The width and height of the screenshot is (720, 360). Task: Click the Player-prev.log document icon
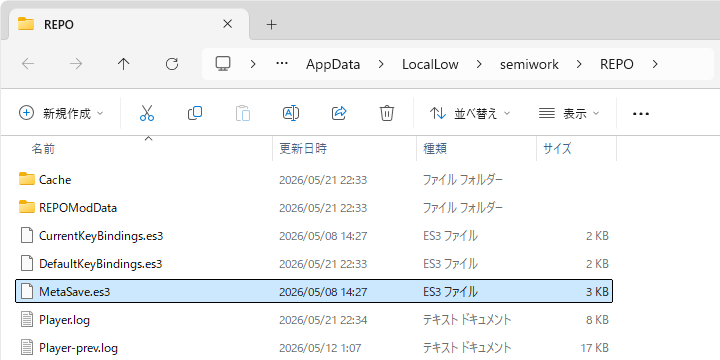(x=28, y=348)
